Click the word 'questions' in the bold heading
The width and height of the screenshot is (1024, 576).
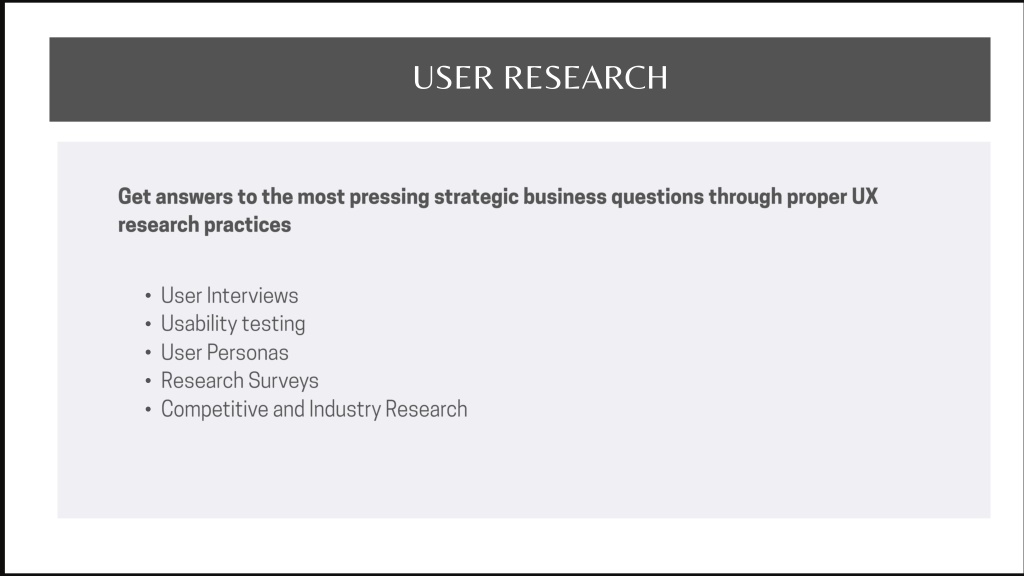(657, 197)
